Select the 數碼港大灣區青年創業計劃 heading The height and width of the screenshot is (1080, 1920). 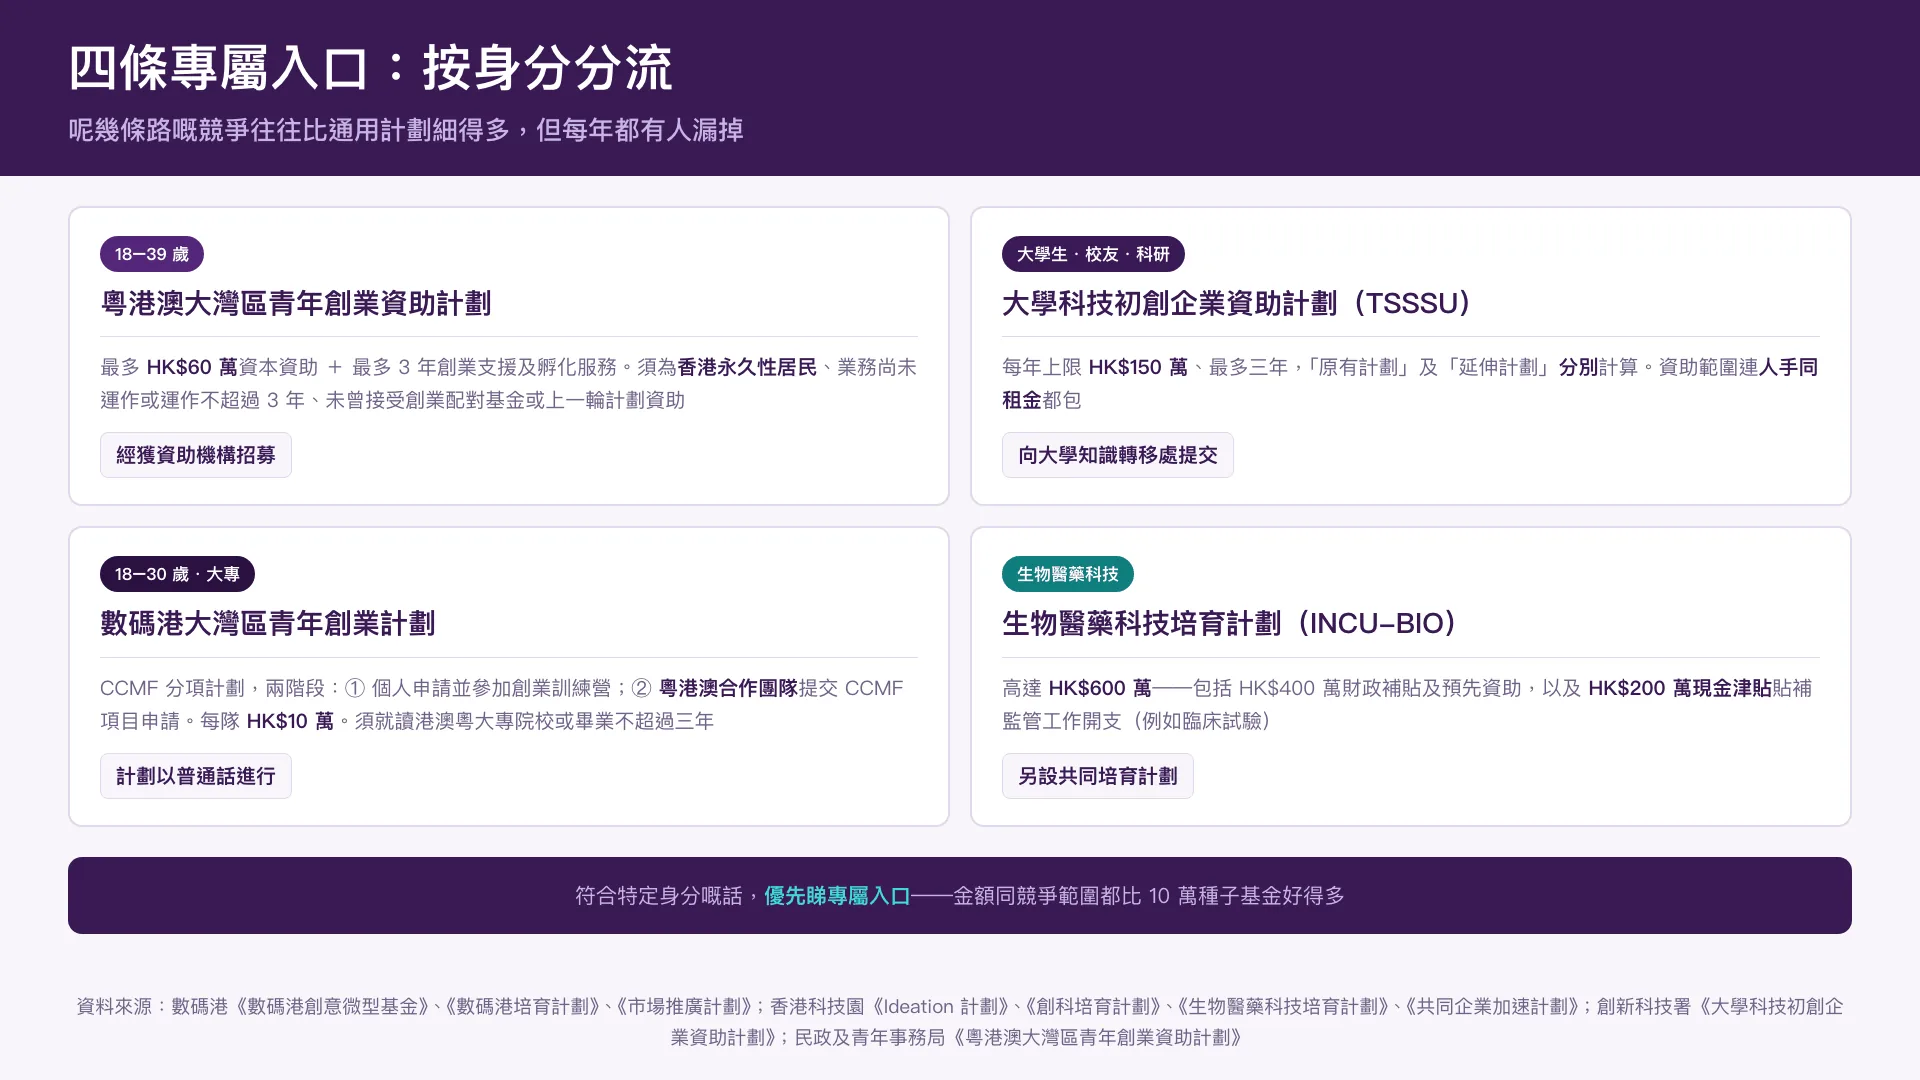point(268,623)
